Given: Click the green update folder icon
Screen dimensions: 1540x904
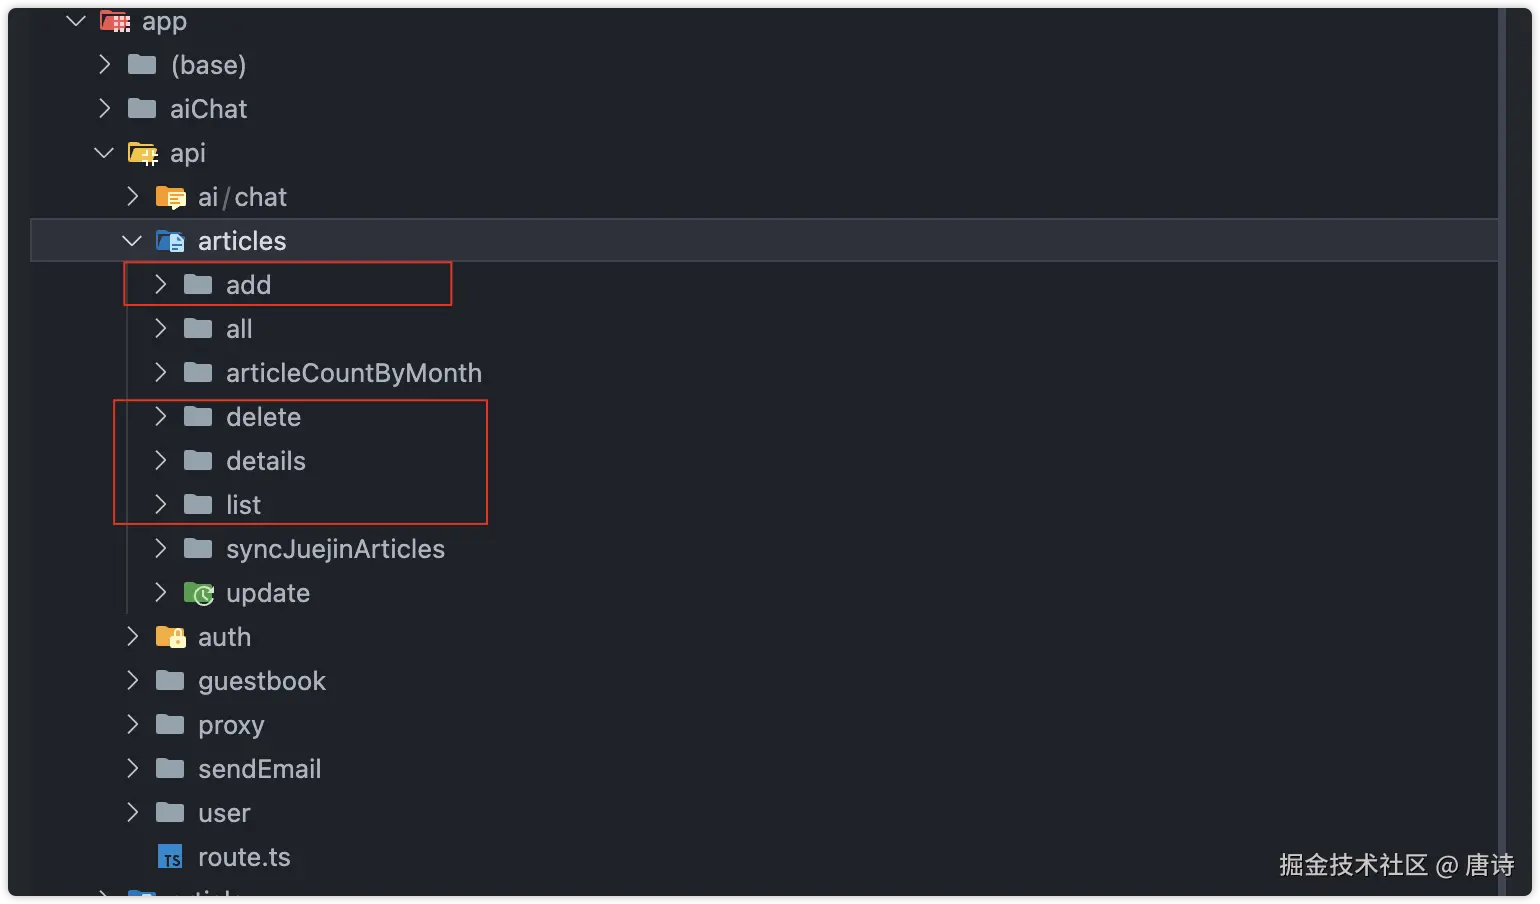Looking at the screenshot, I should click(x=199, y=593).
